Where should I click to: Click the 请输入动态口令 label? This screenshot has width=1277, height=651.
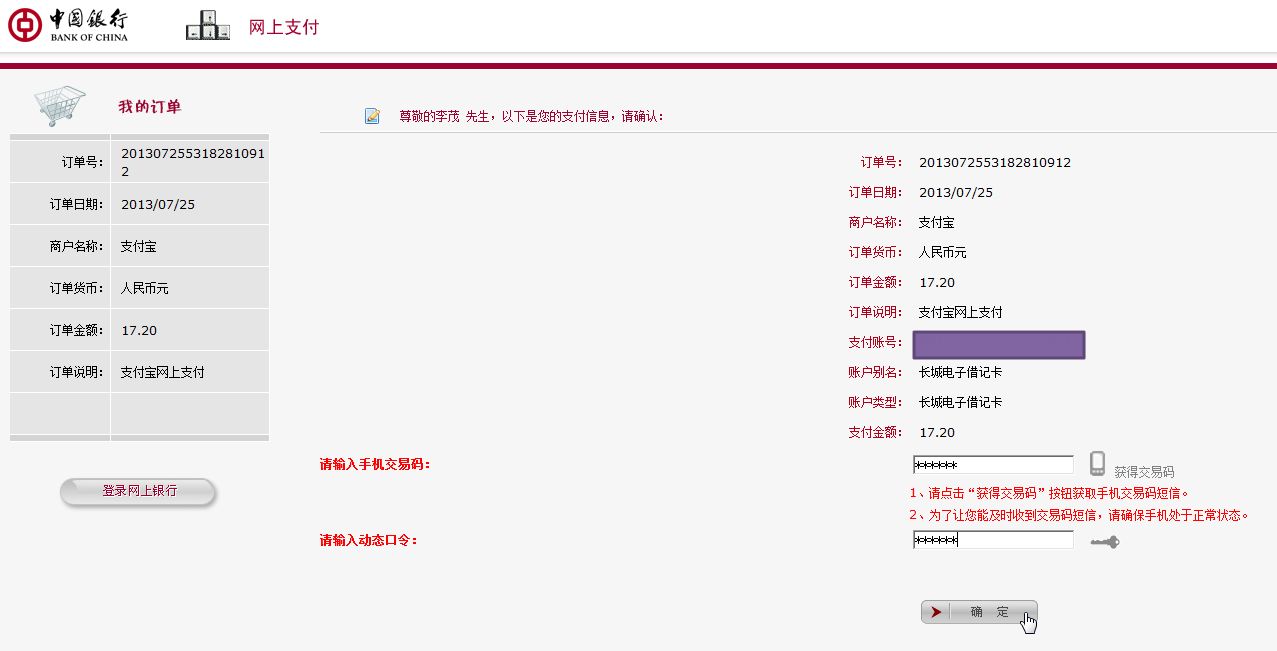369,541
